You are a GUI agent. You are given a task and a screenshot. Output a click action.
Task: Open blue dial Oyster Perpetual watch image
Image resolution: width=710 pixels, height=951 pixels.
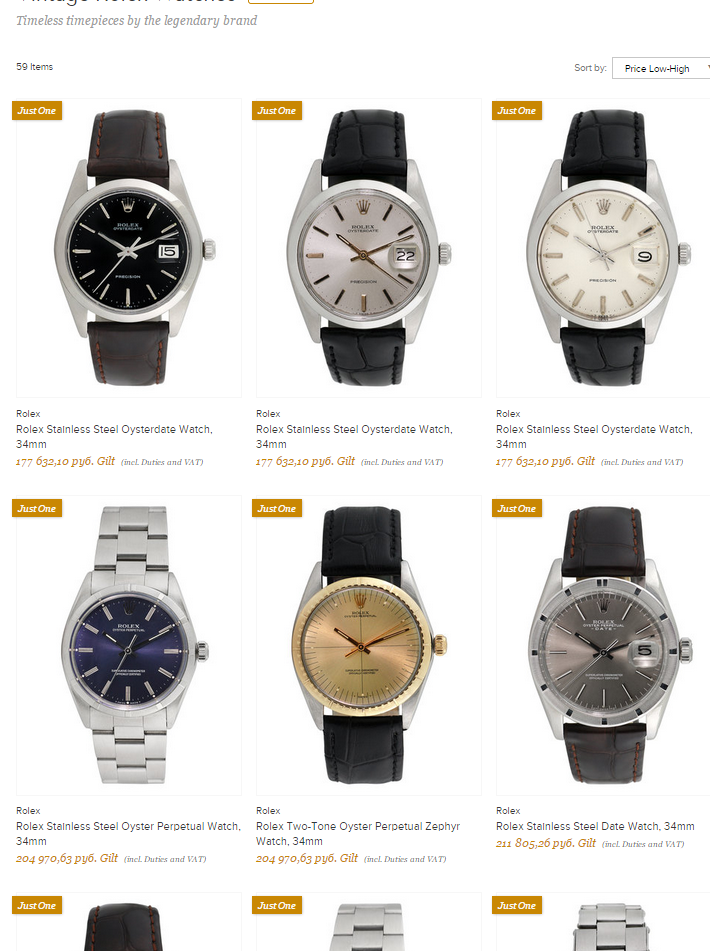tap(129, 645)
